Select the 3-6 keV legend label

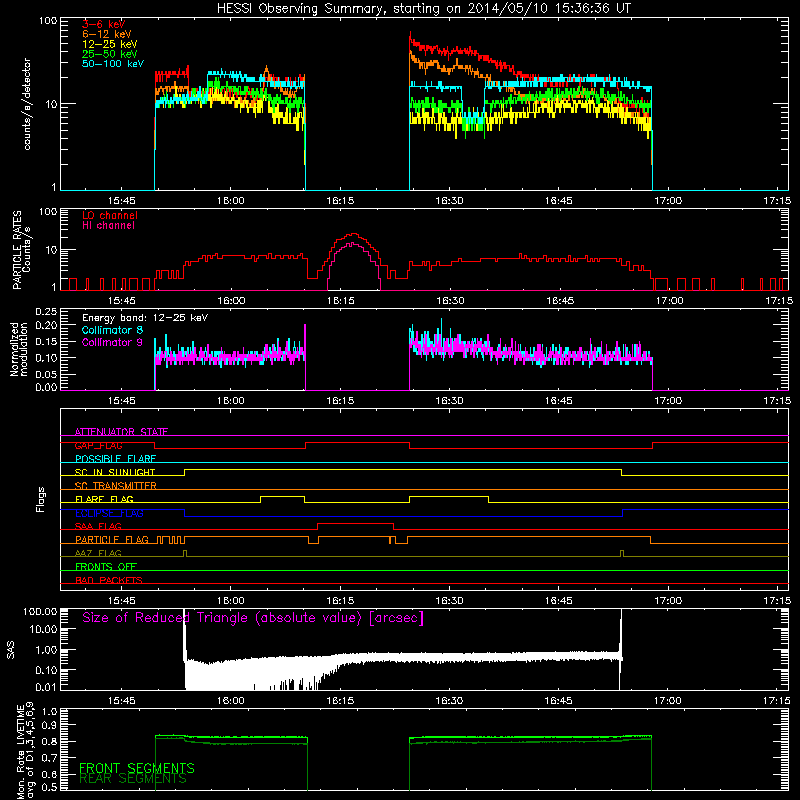(103, 24)
